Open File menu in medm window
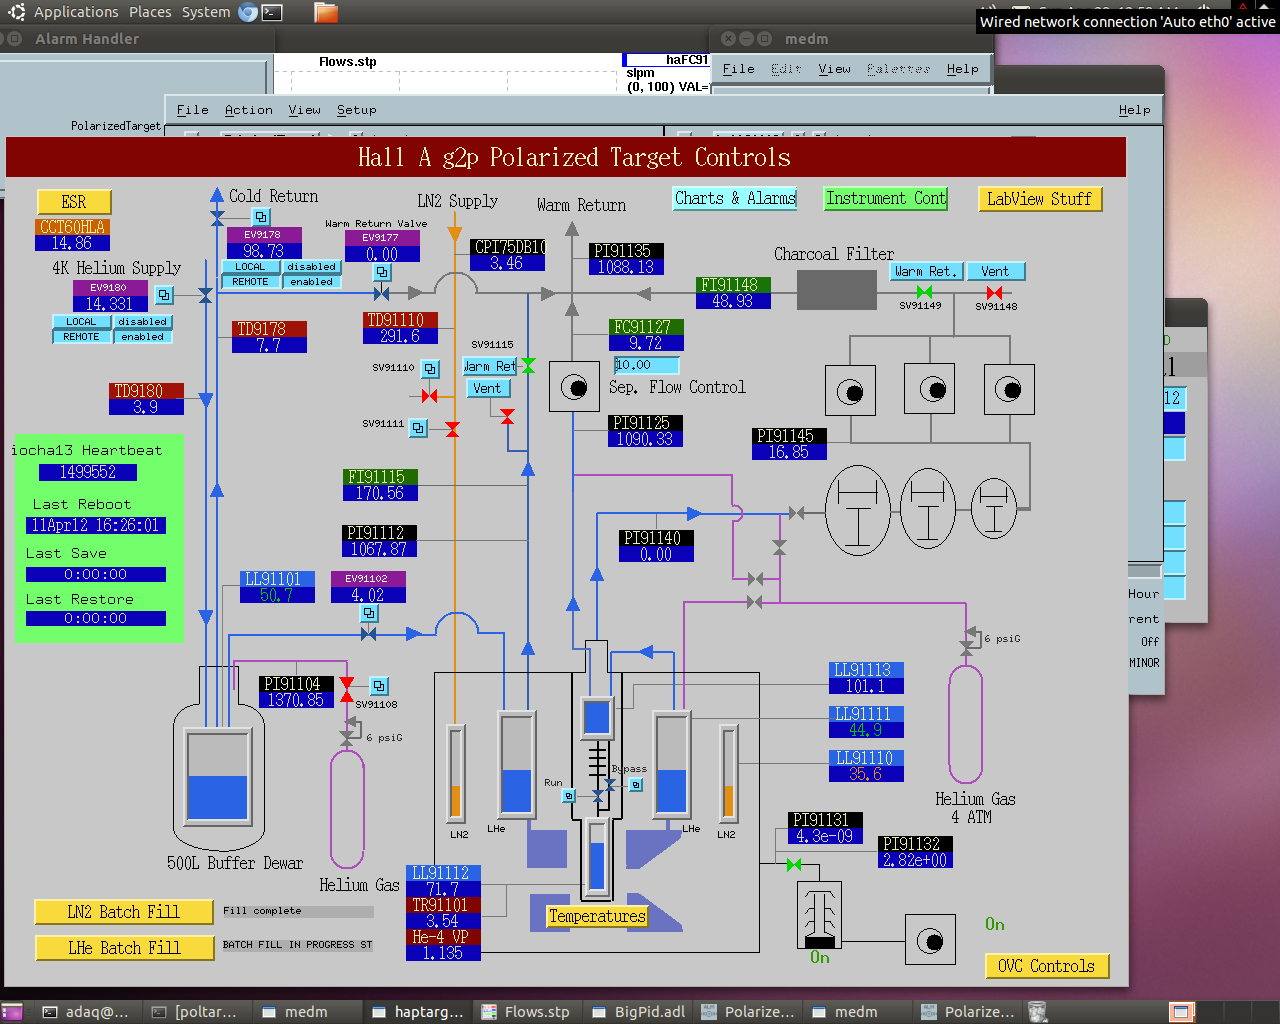 (x=738, y=69)
